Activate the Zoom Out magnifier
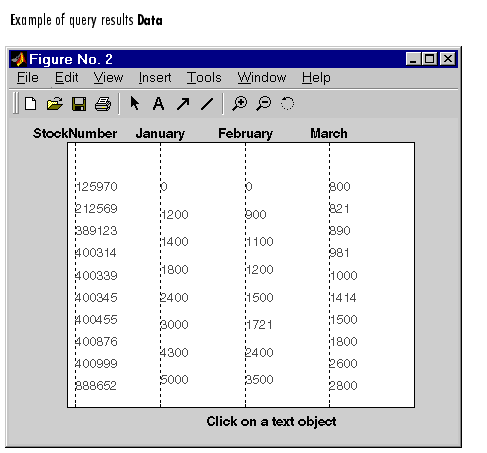 264,103
